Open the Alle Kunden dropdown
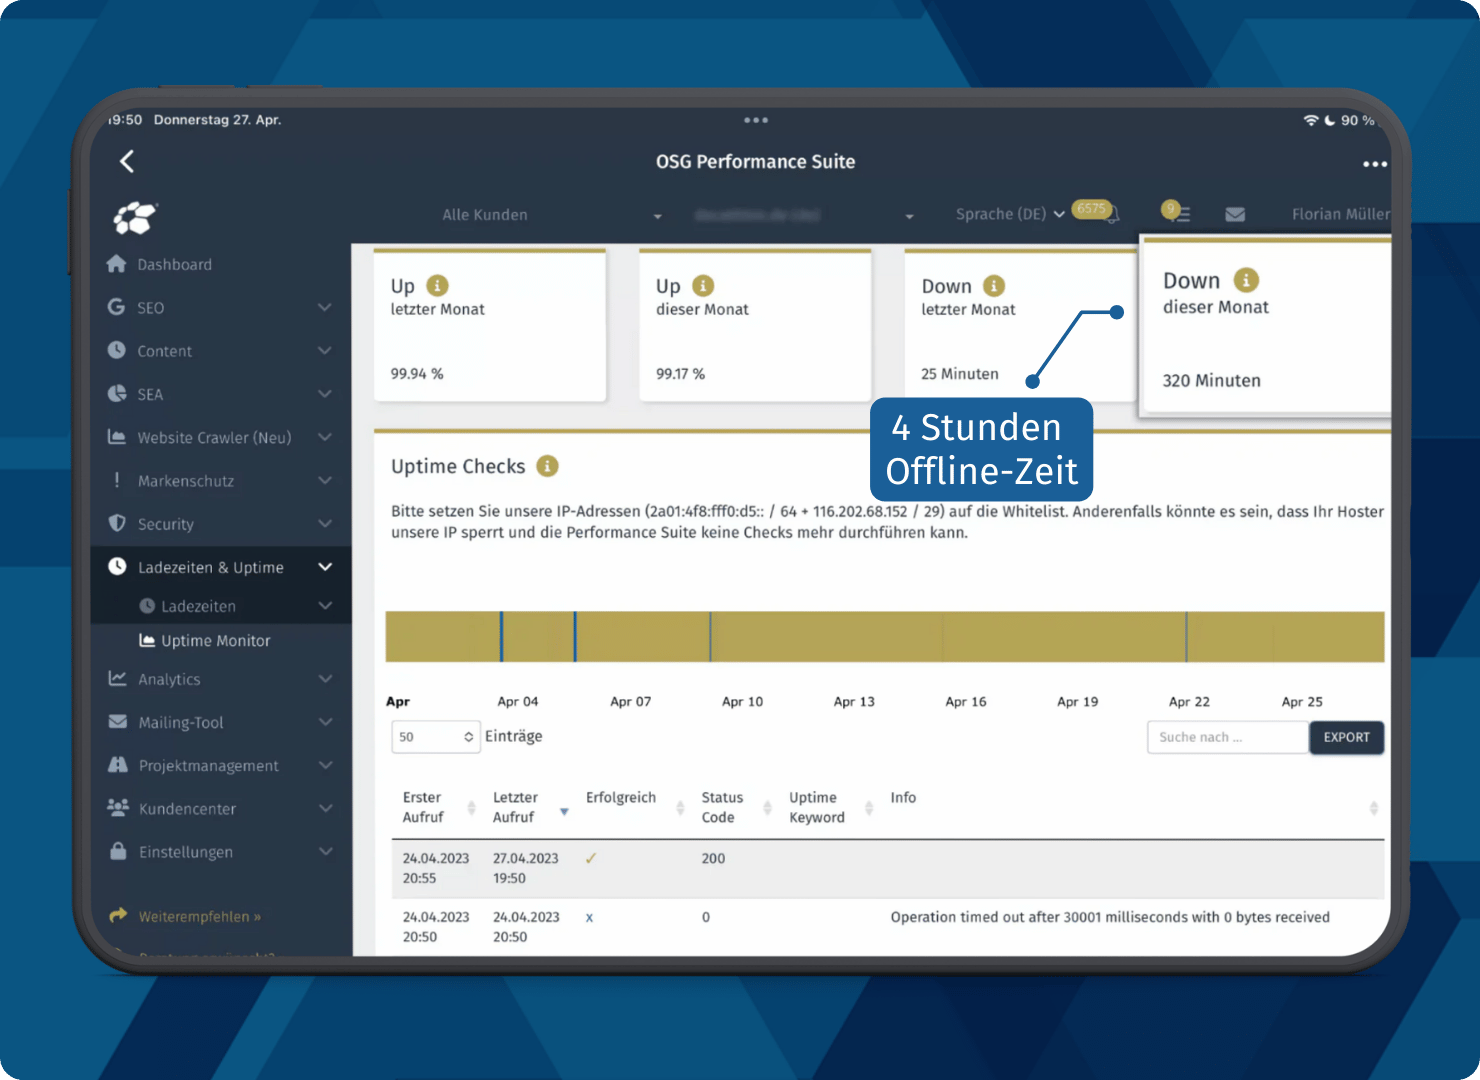The image size is (1480, 1080). pyautogui.click(x=552, y=215)
